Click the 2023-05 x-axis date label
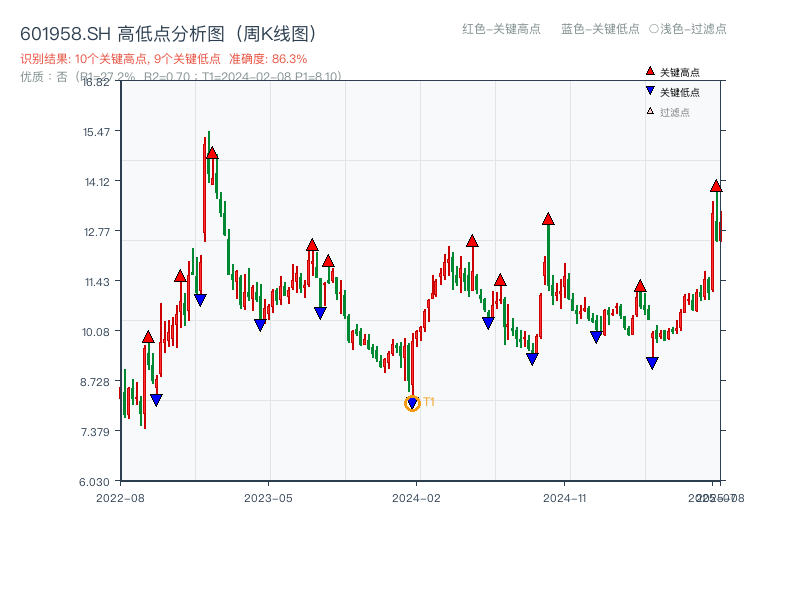 coord(268,498)
